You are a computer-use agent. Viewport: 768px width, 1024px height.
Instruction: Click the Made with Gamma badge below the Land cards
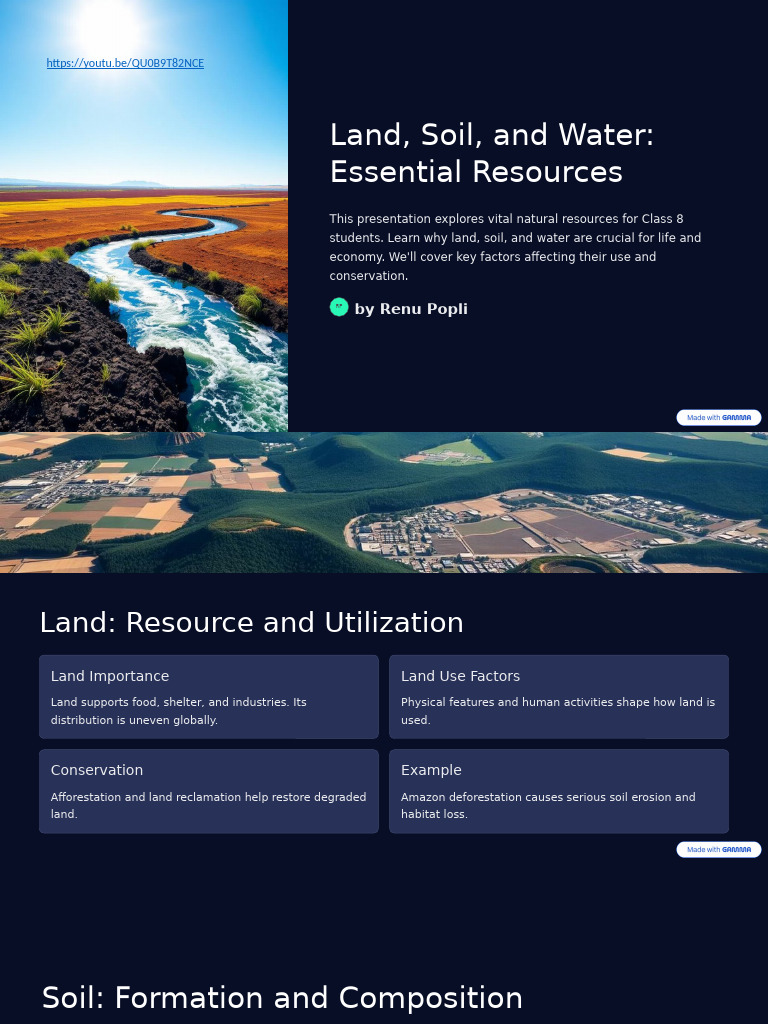click(x=718, y=849)
